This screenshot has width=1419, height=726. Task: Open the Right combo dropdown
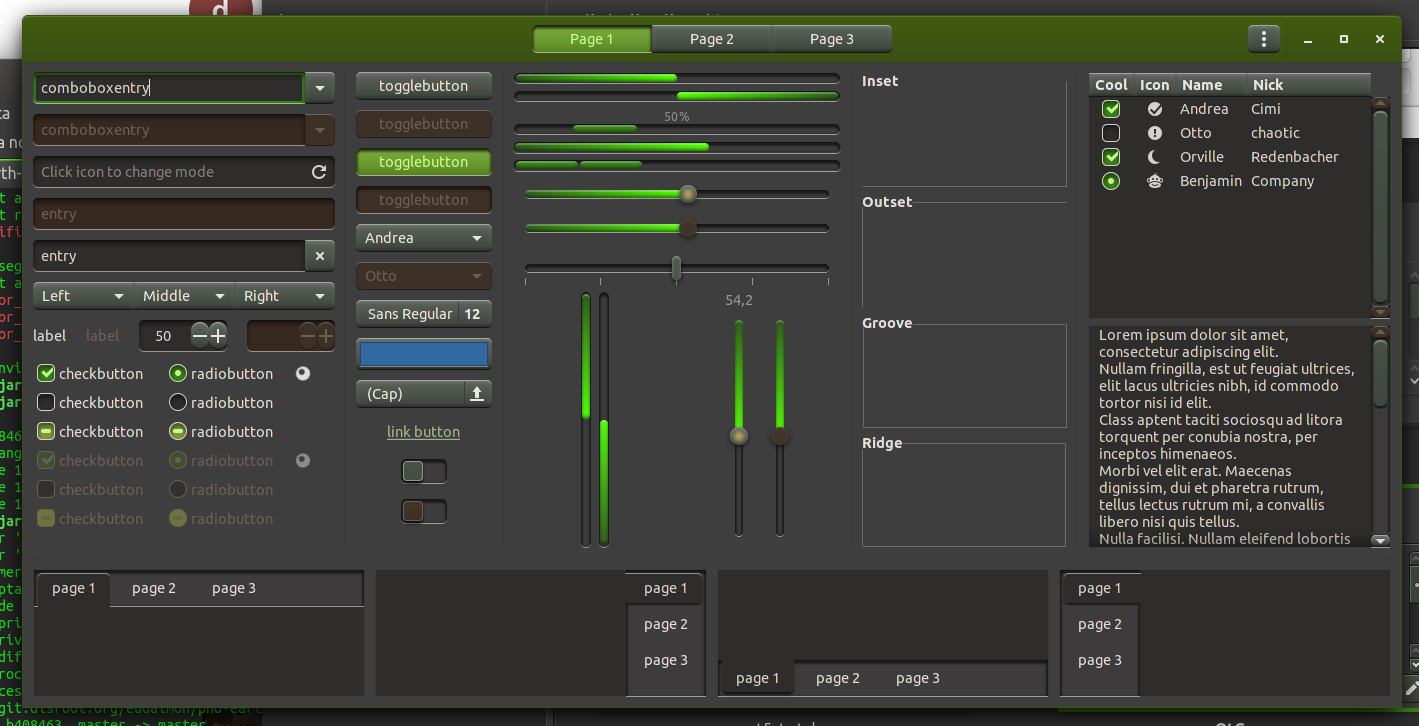click(x=285, y=296)
